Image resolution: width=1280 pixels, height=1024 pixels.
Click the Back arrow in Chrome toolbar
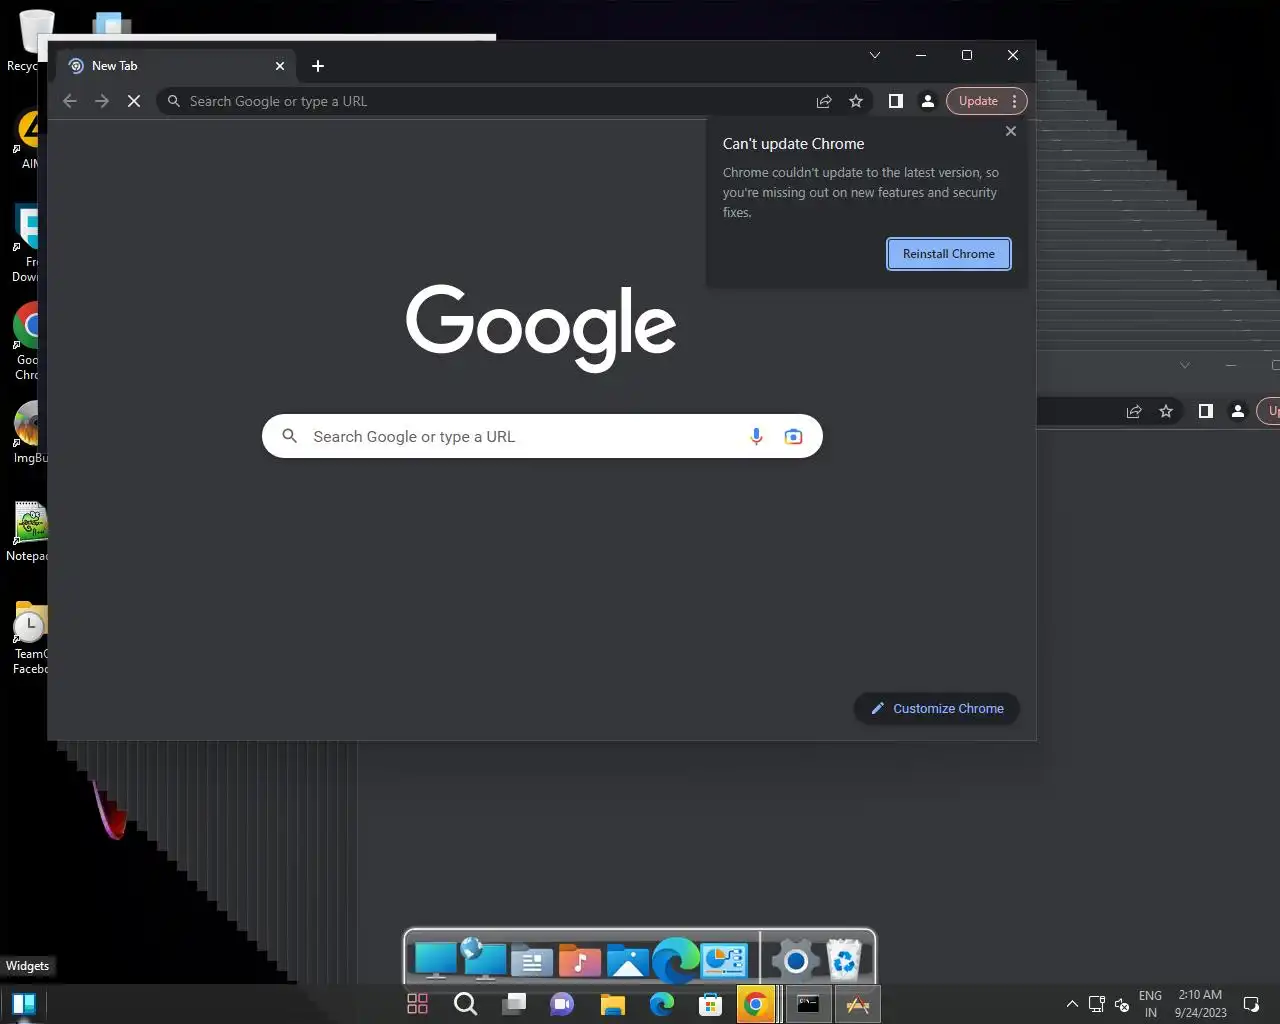[70, 101]
